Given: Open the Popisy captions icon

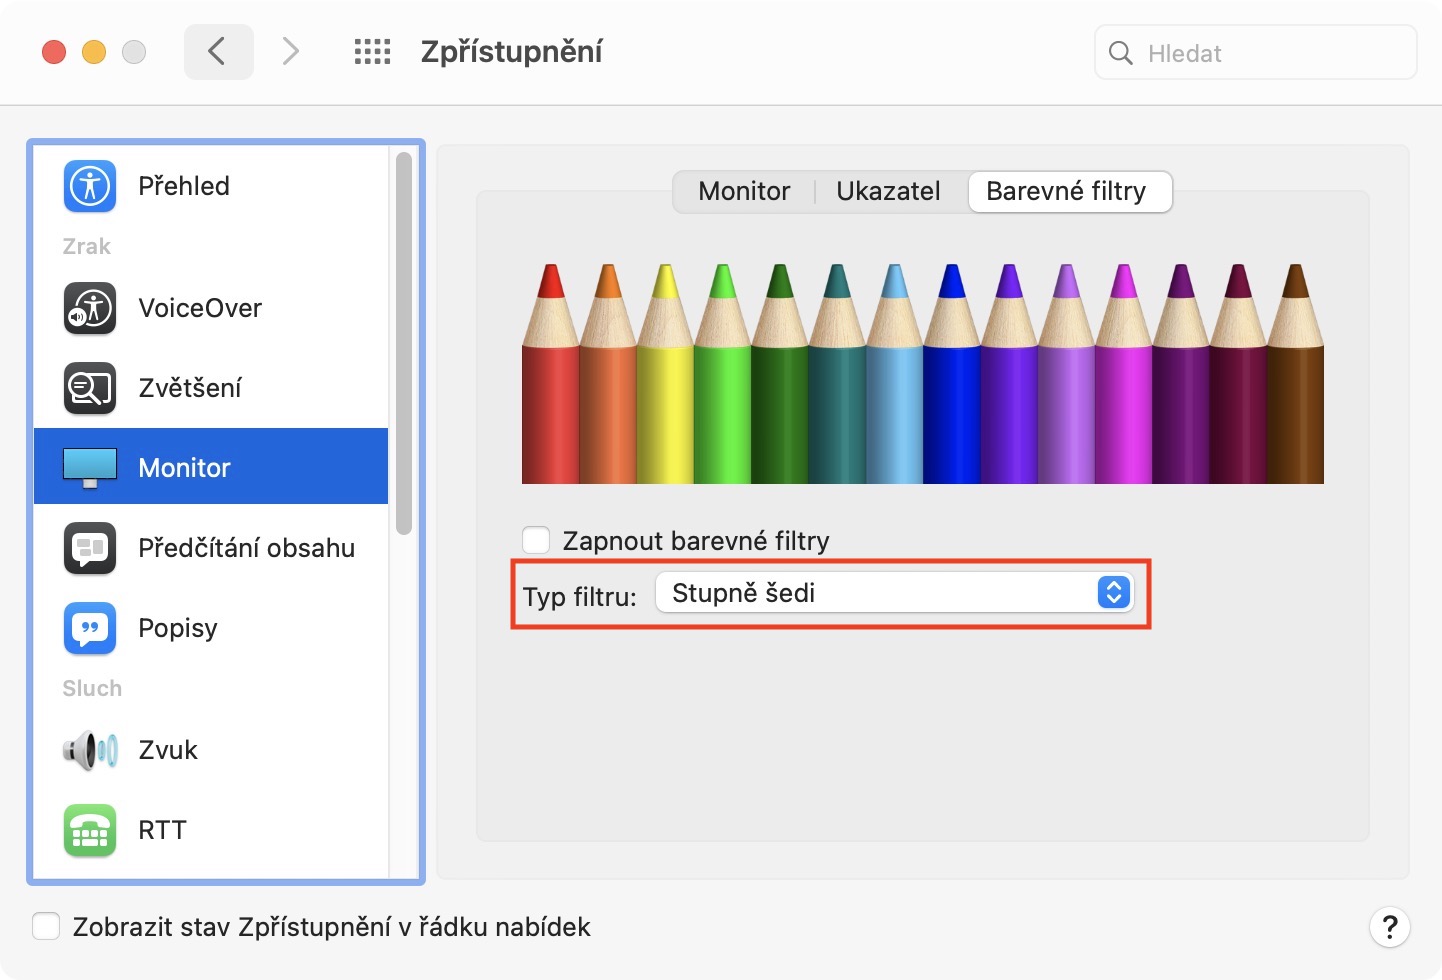Looking at the screenshot, I should [90, 628].
